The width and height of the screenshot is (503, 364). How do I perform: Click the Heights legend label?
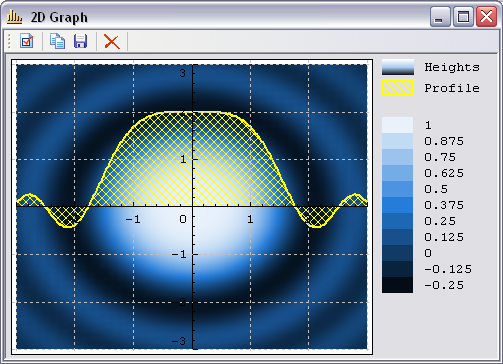452,67
